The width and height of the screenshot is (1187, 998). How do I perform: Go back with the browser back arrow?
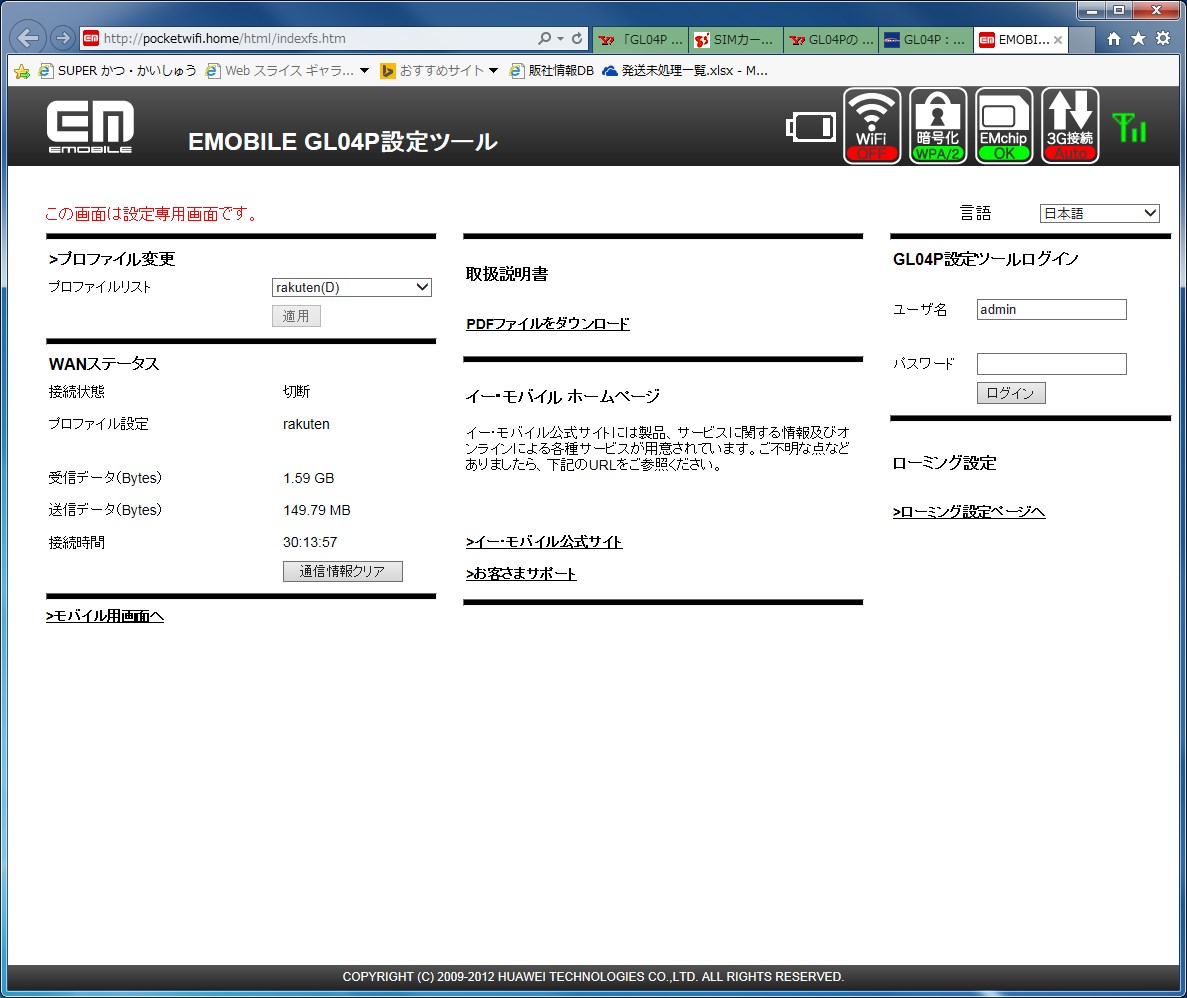click(29, 39)
